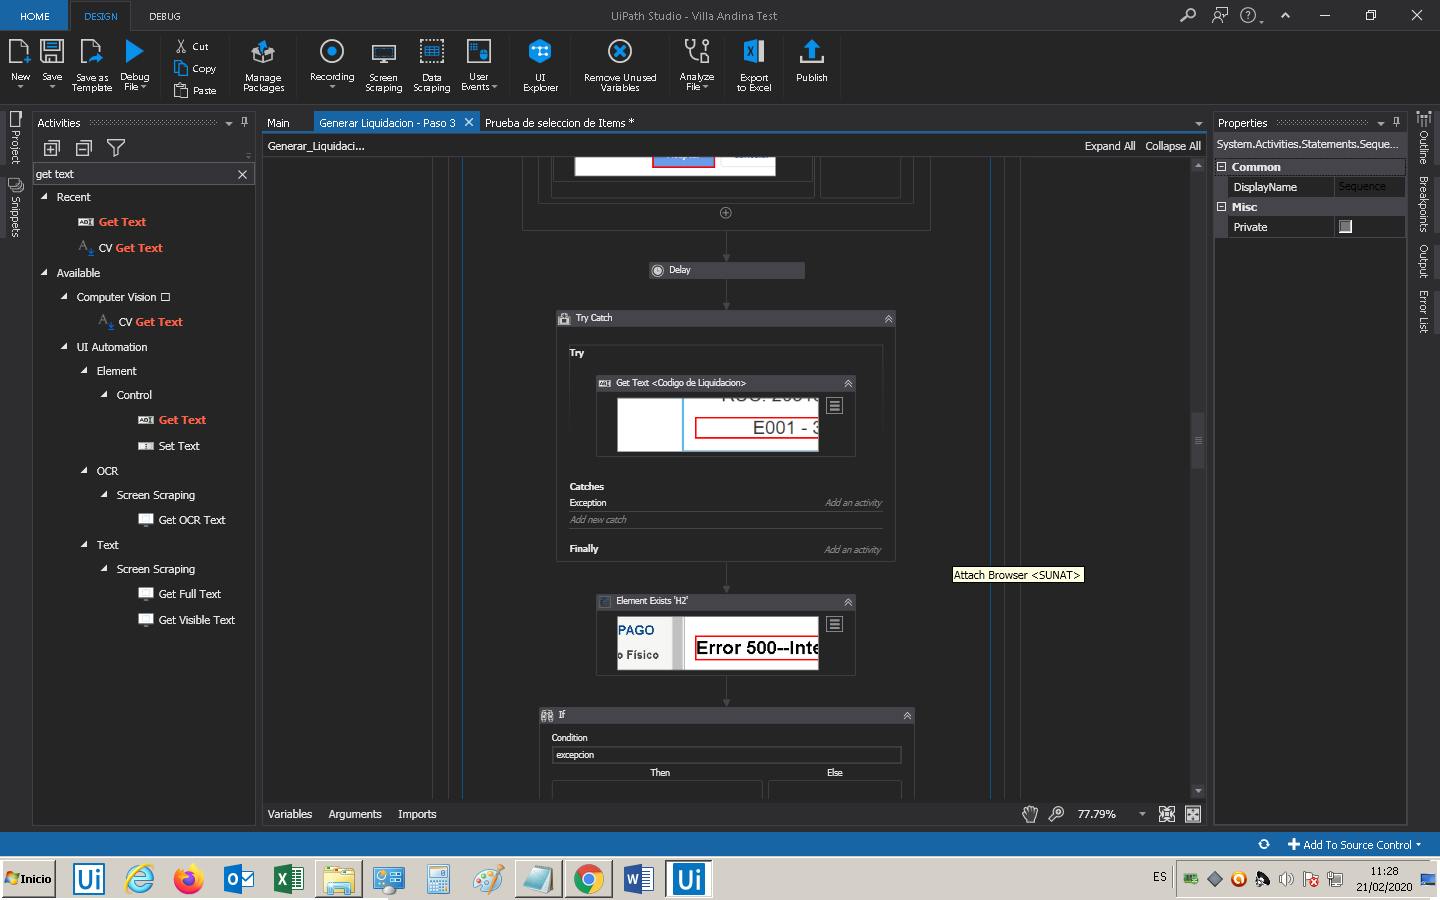This screenshot has height=900, width=1440.
Task: Collapse all activities tree icon
Action: click(x=84, y=148)
